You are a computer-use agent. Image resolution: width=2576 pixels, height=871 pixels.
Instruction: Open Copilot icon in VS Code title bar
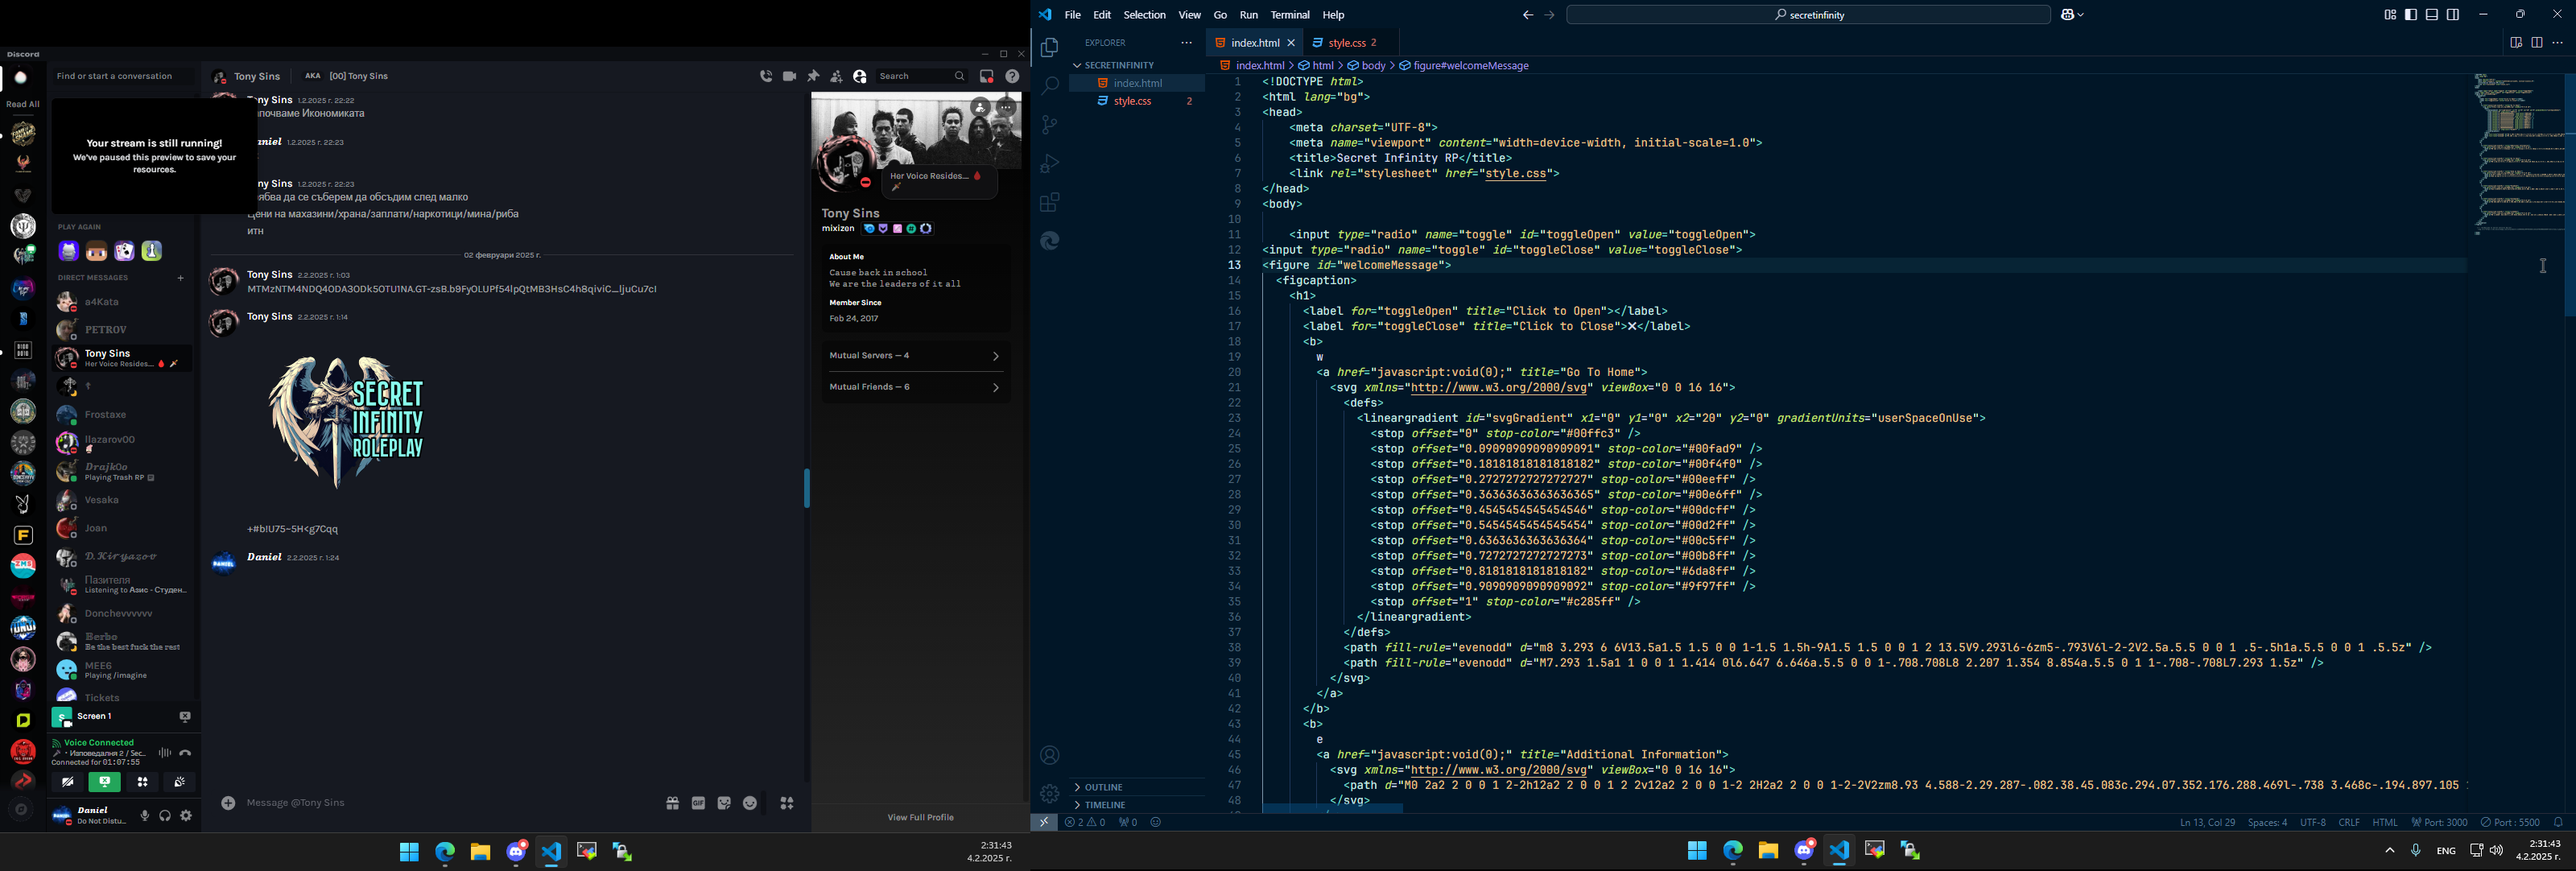[2070, 15]
